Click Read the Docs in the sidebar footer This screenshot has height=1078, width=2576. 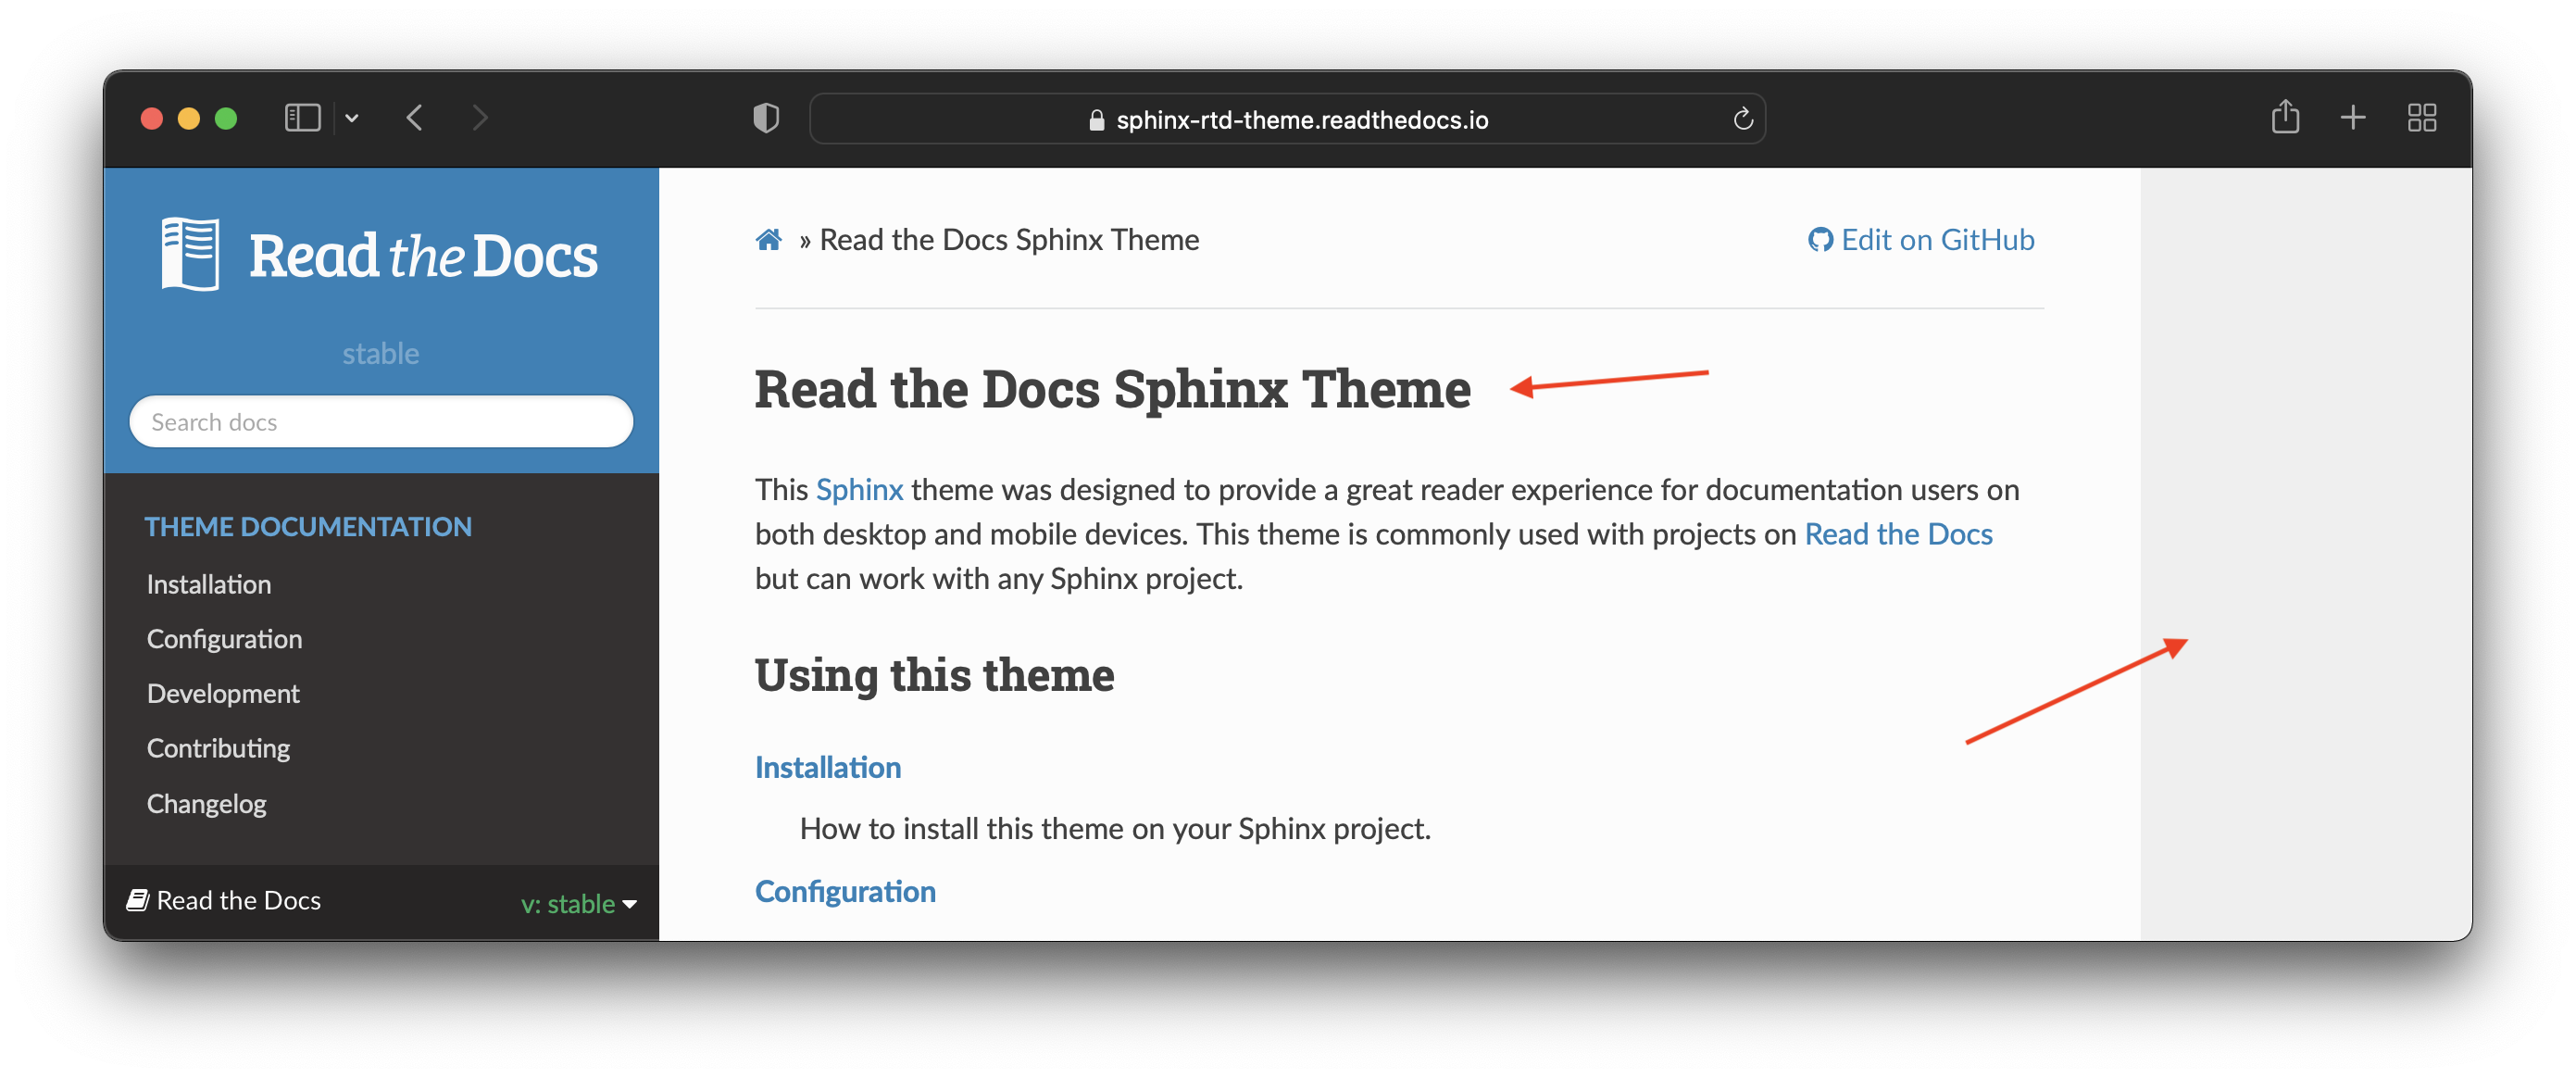point(224,901)
